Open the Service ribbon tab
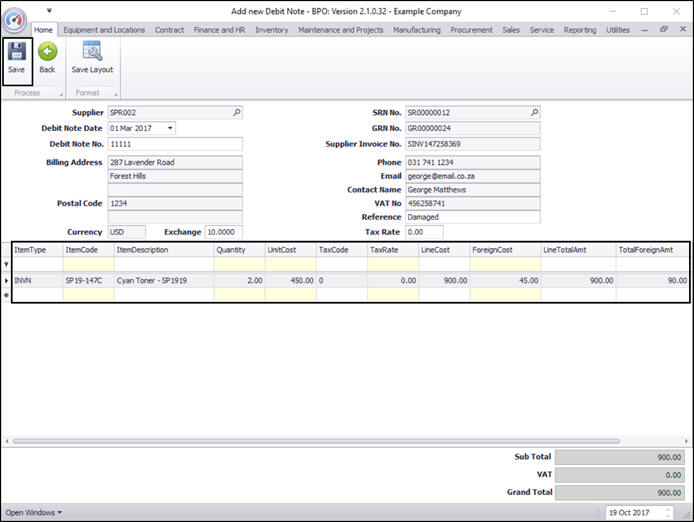The width and height of the screenshot is (694, 522). [542, 30]
